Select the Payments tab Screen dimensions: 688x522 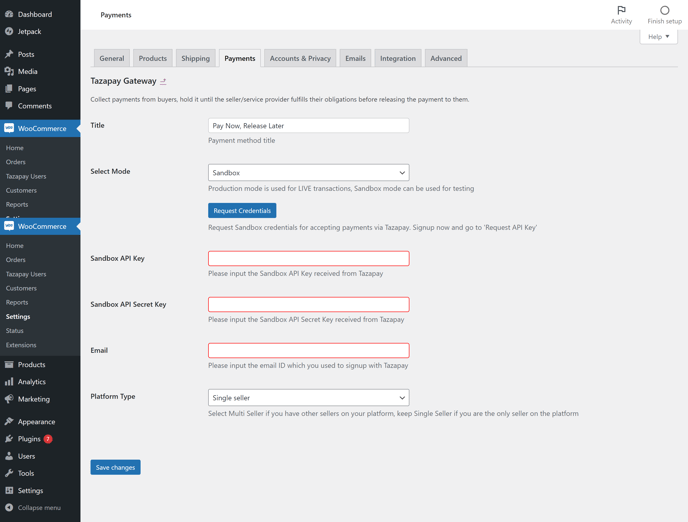pyautogui.click(x=240, y=58)
